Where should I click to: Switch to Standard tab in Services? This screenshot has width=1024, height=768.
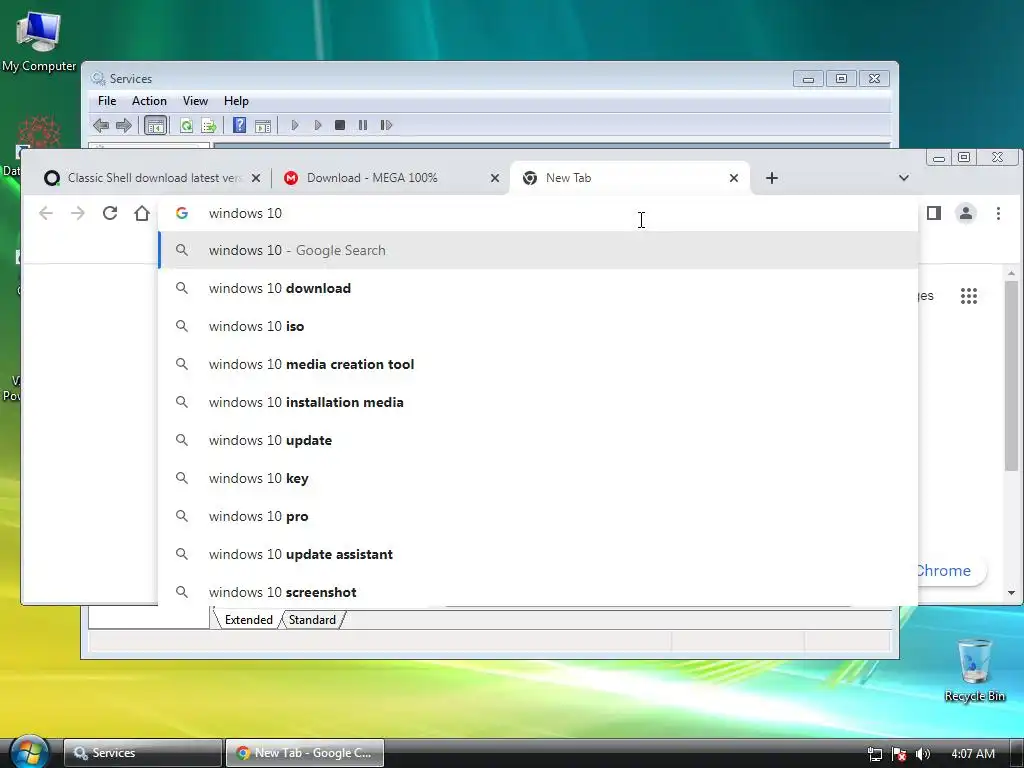click(312, 619)
